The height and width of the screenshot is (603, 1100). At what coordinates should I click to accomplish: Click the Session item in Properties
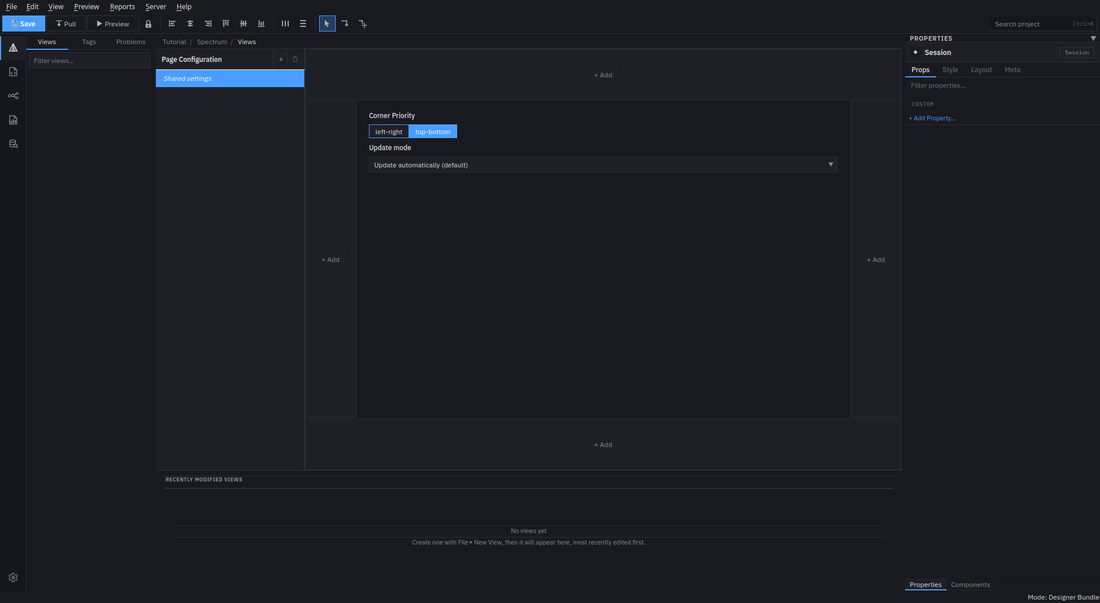(938, 53)
